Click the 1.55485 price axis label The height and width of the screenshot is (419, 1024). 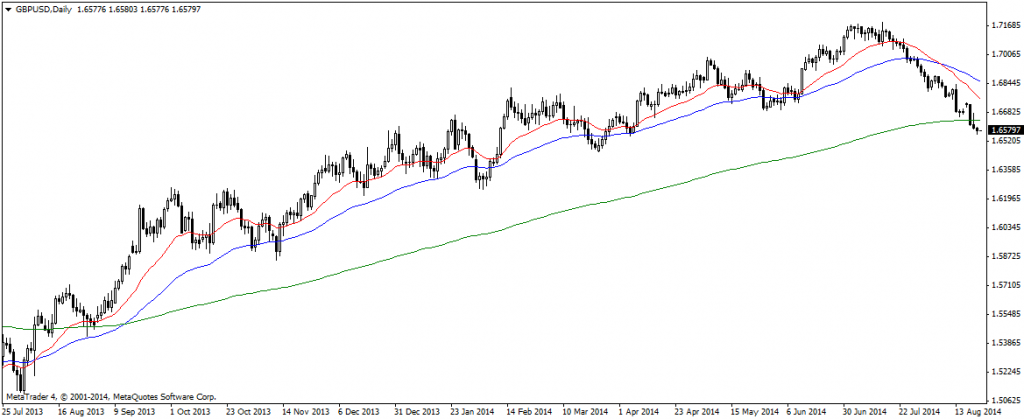click(x=1003, y=314)
